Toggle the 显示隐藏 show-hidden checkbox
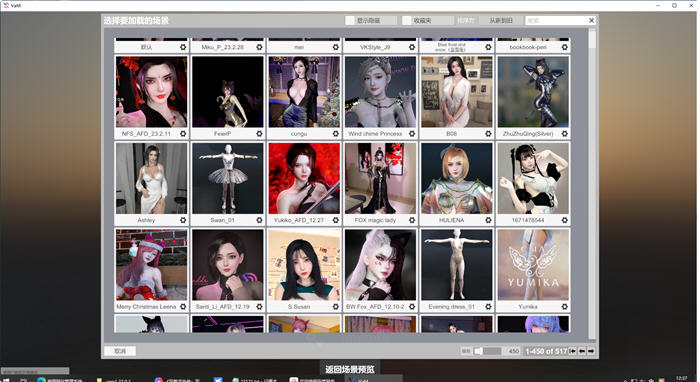The width and height of the screenshot is (700, 382). [350, 21]
